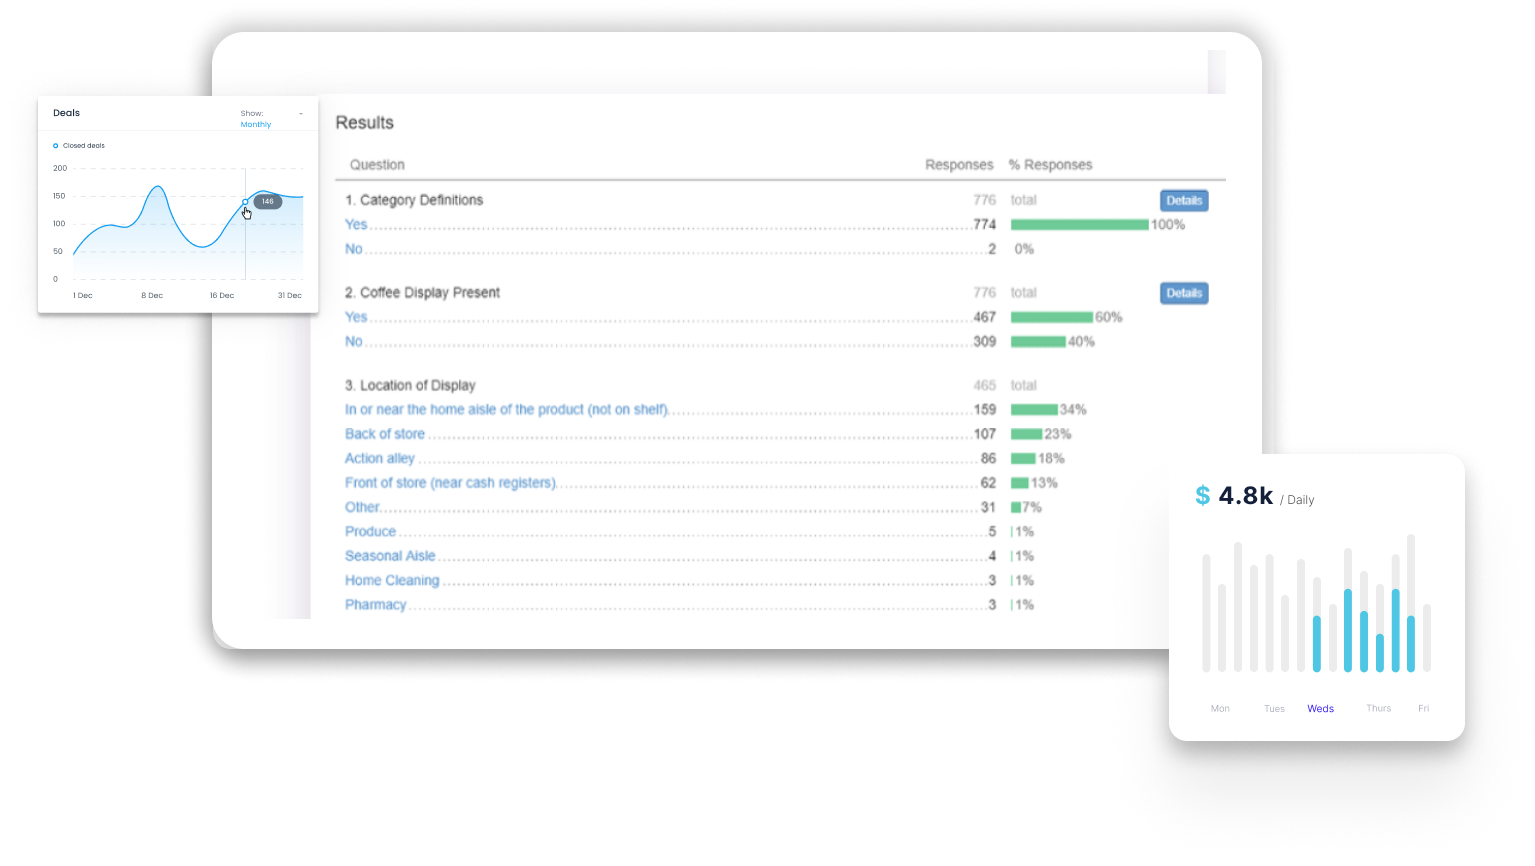1535x866 pixels.
Task: Click the Monthly value in Deals card
Action: coord(256,125)
